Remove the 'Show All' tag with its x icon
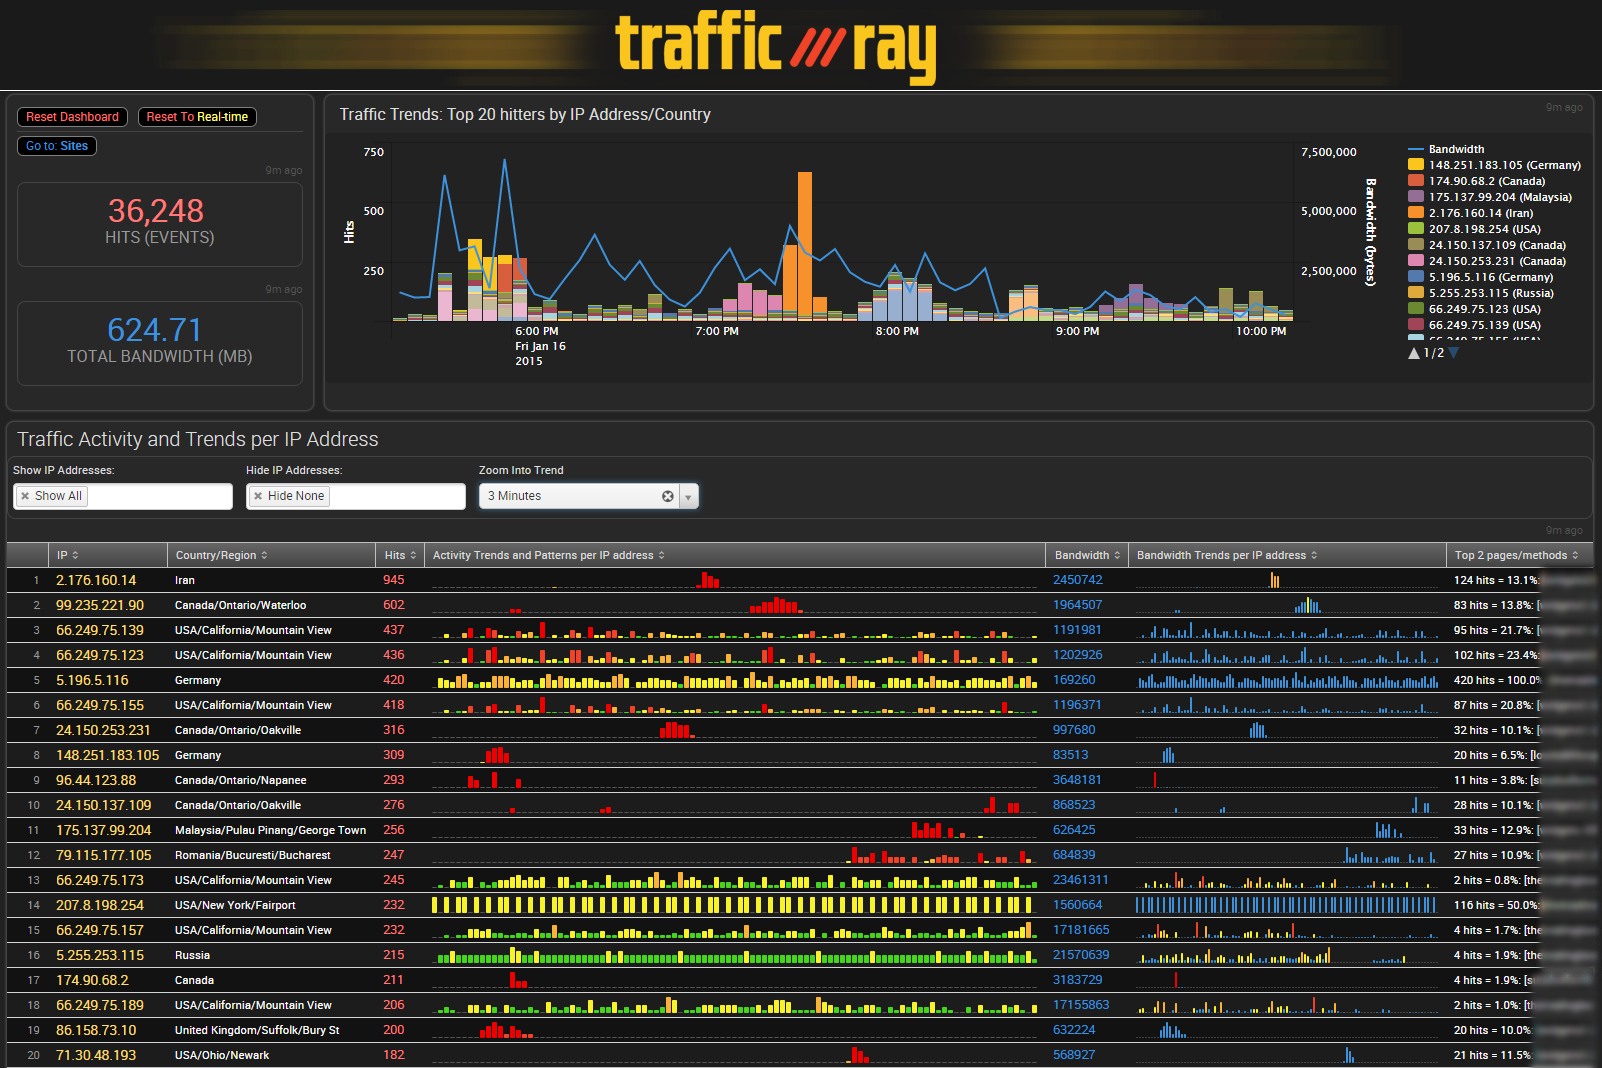 [x=25, y=496]
